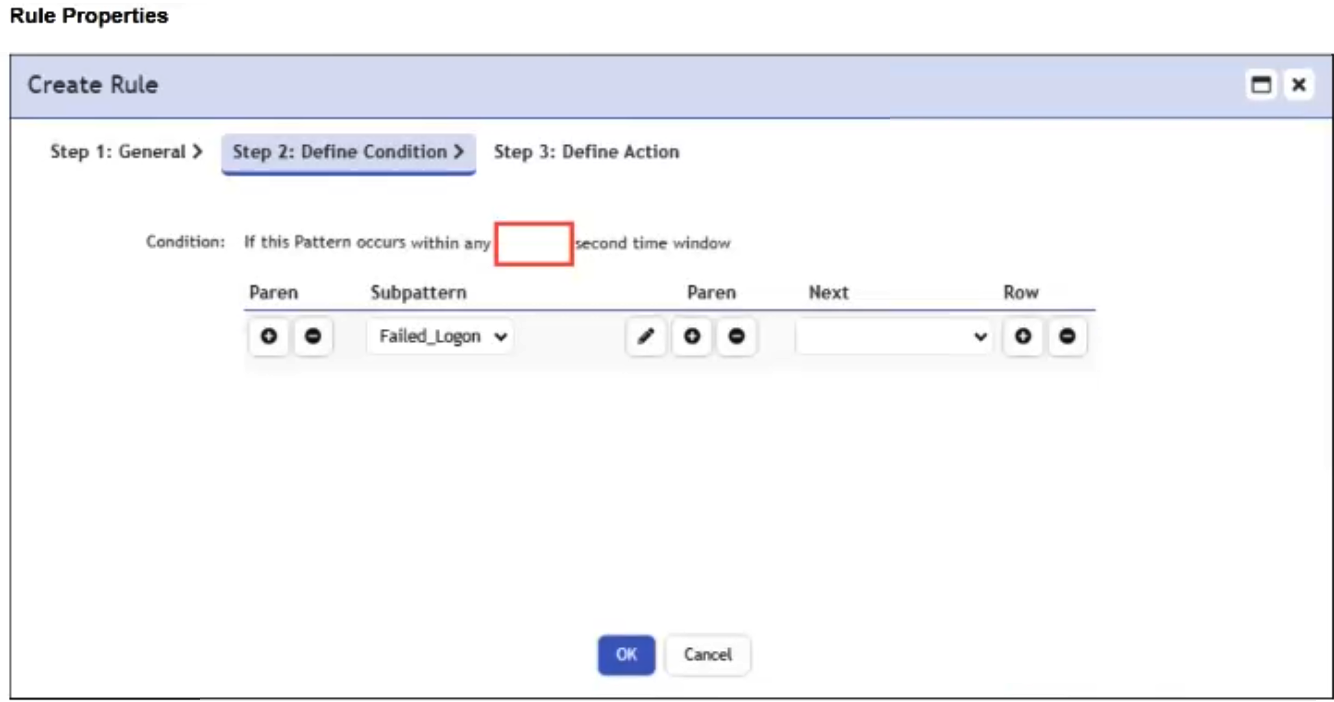Cancel the rule creation

[708, 655]
